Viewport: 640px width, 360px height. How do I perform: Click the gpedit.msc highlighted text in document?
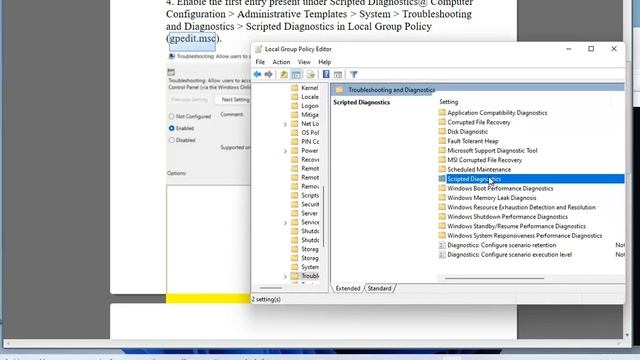(x=192, y=39)
